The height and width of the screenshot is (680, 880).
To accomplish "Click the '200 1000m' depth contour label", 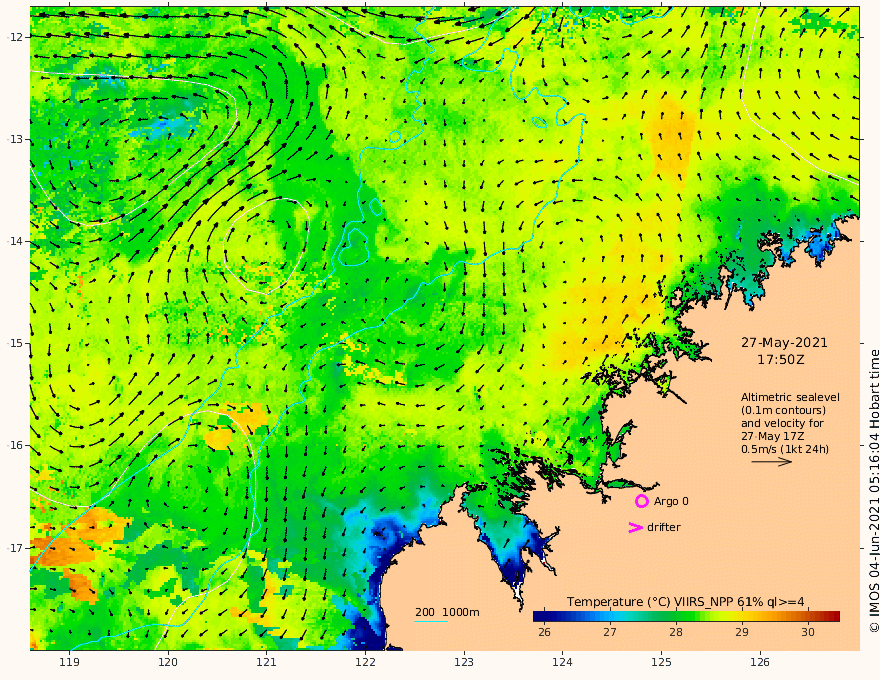I will pyautogui.click(x=447, y=612).
